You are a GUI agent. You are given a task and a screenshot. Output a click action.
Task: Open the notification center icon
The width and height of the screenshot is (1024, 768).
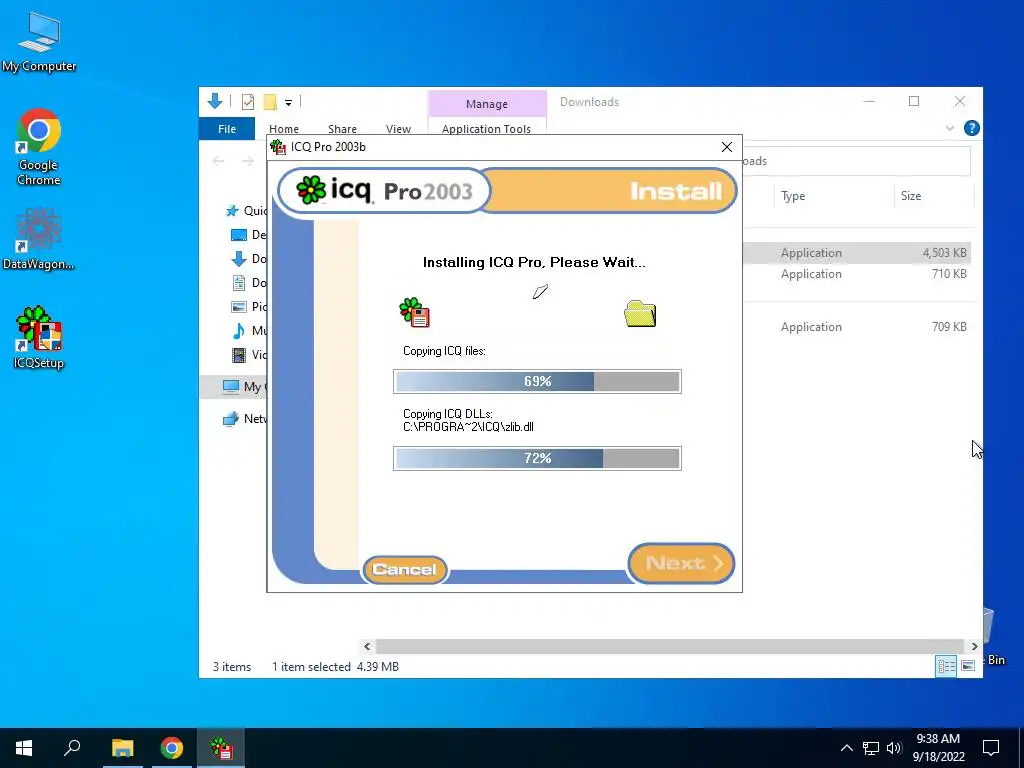click(x=991, y=748)
